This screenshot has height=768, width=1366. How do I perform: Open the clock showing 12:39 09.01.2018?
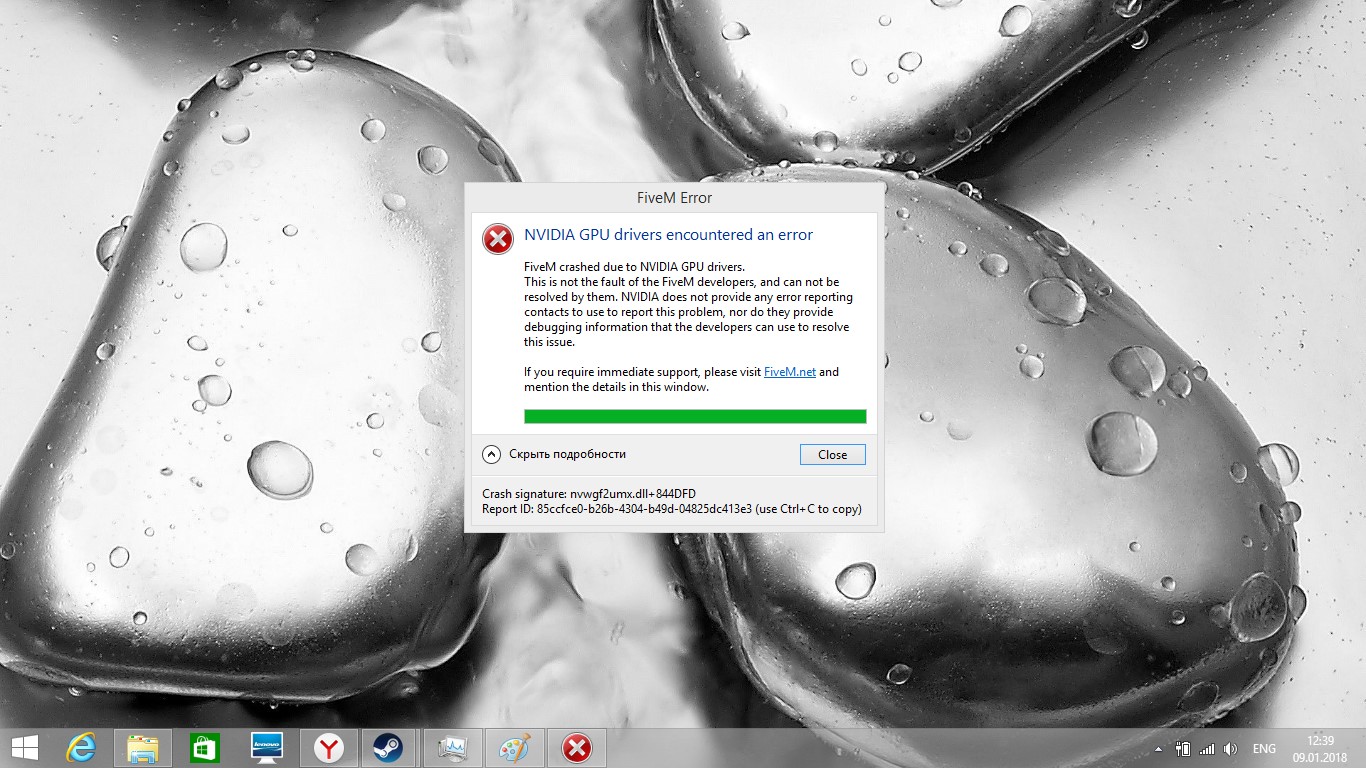[x=1320, y=748]
